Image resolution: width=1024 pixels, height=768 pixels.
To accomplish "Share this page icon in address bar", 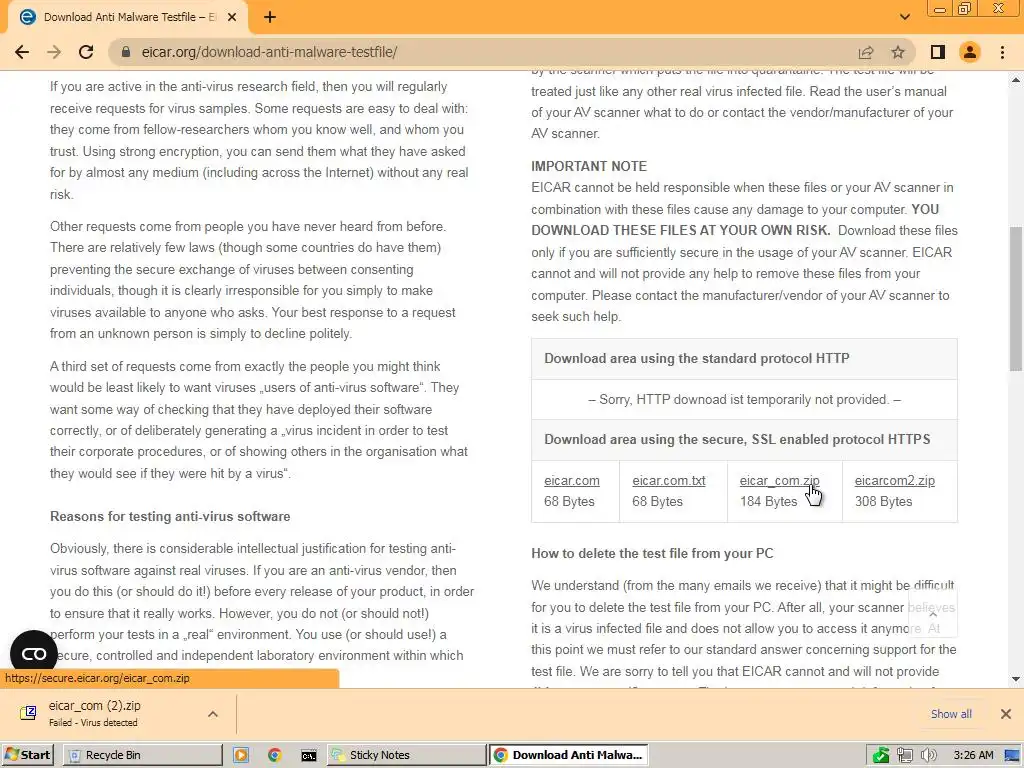I will tap(866, 52).
